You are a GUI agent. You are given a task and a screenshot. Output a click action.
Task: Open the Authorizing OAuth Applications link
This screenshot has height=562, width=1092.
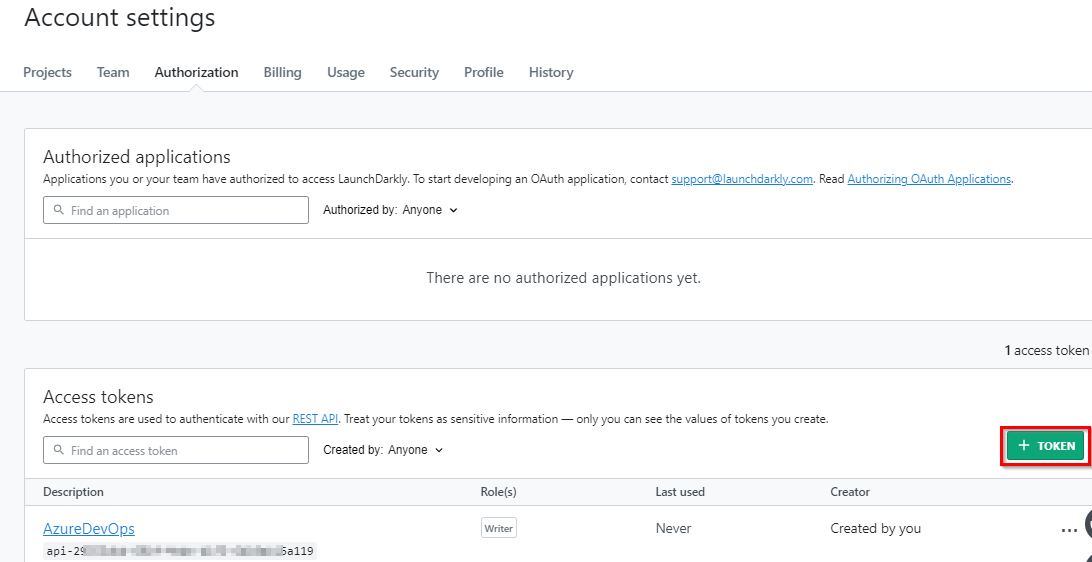[929, 179]
